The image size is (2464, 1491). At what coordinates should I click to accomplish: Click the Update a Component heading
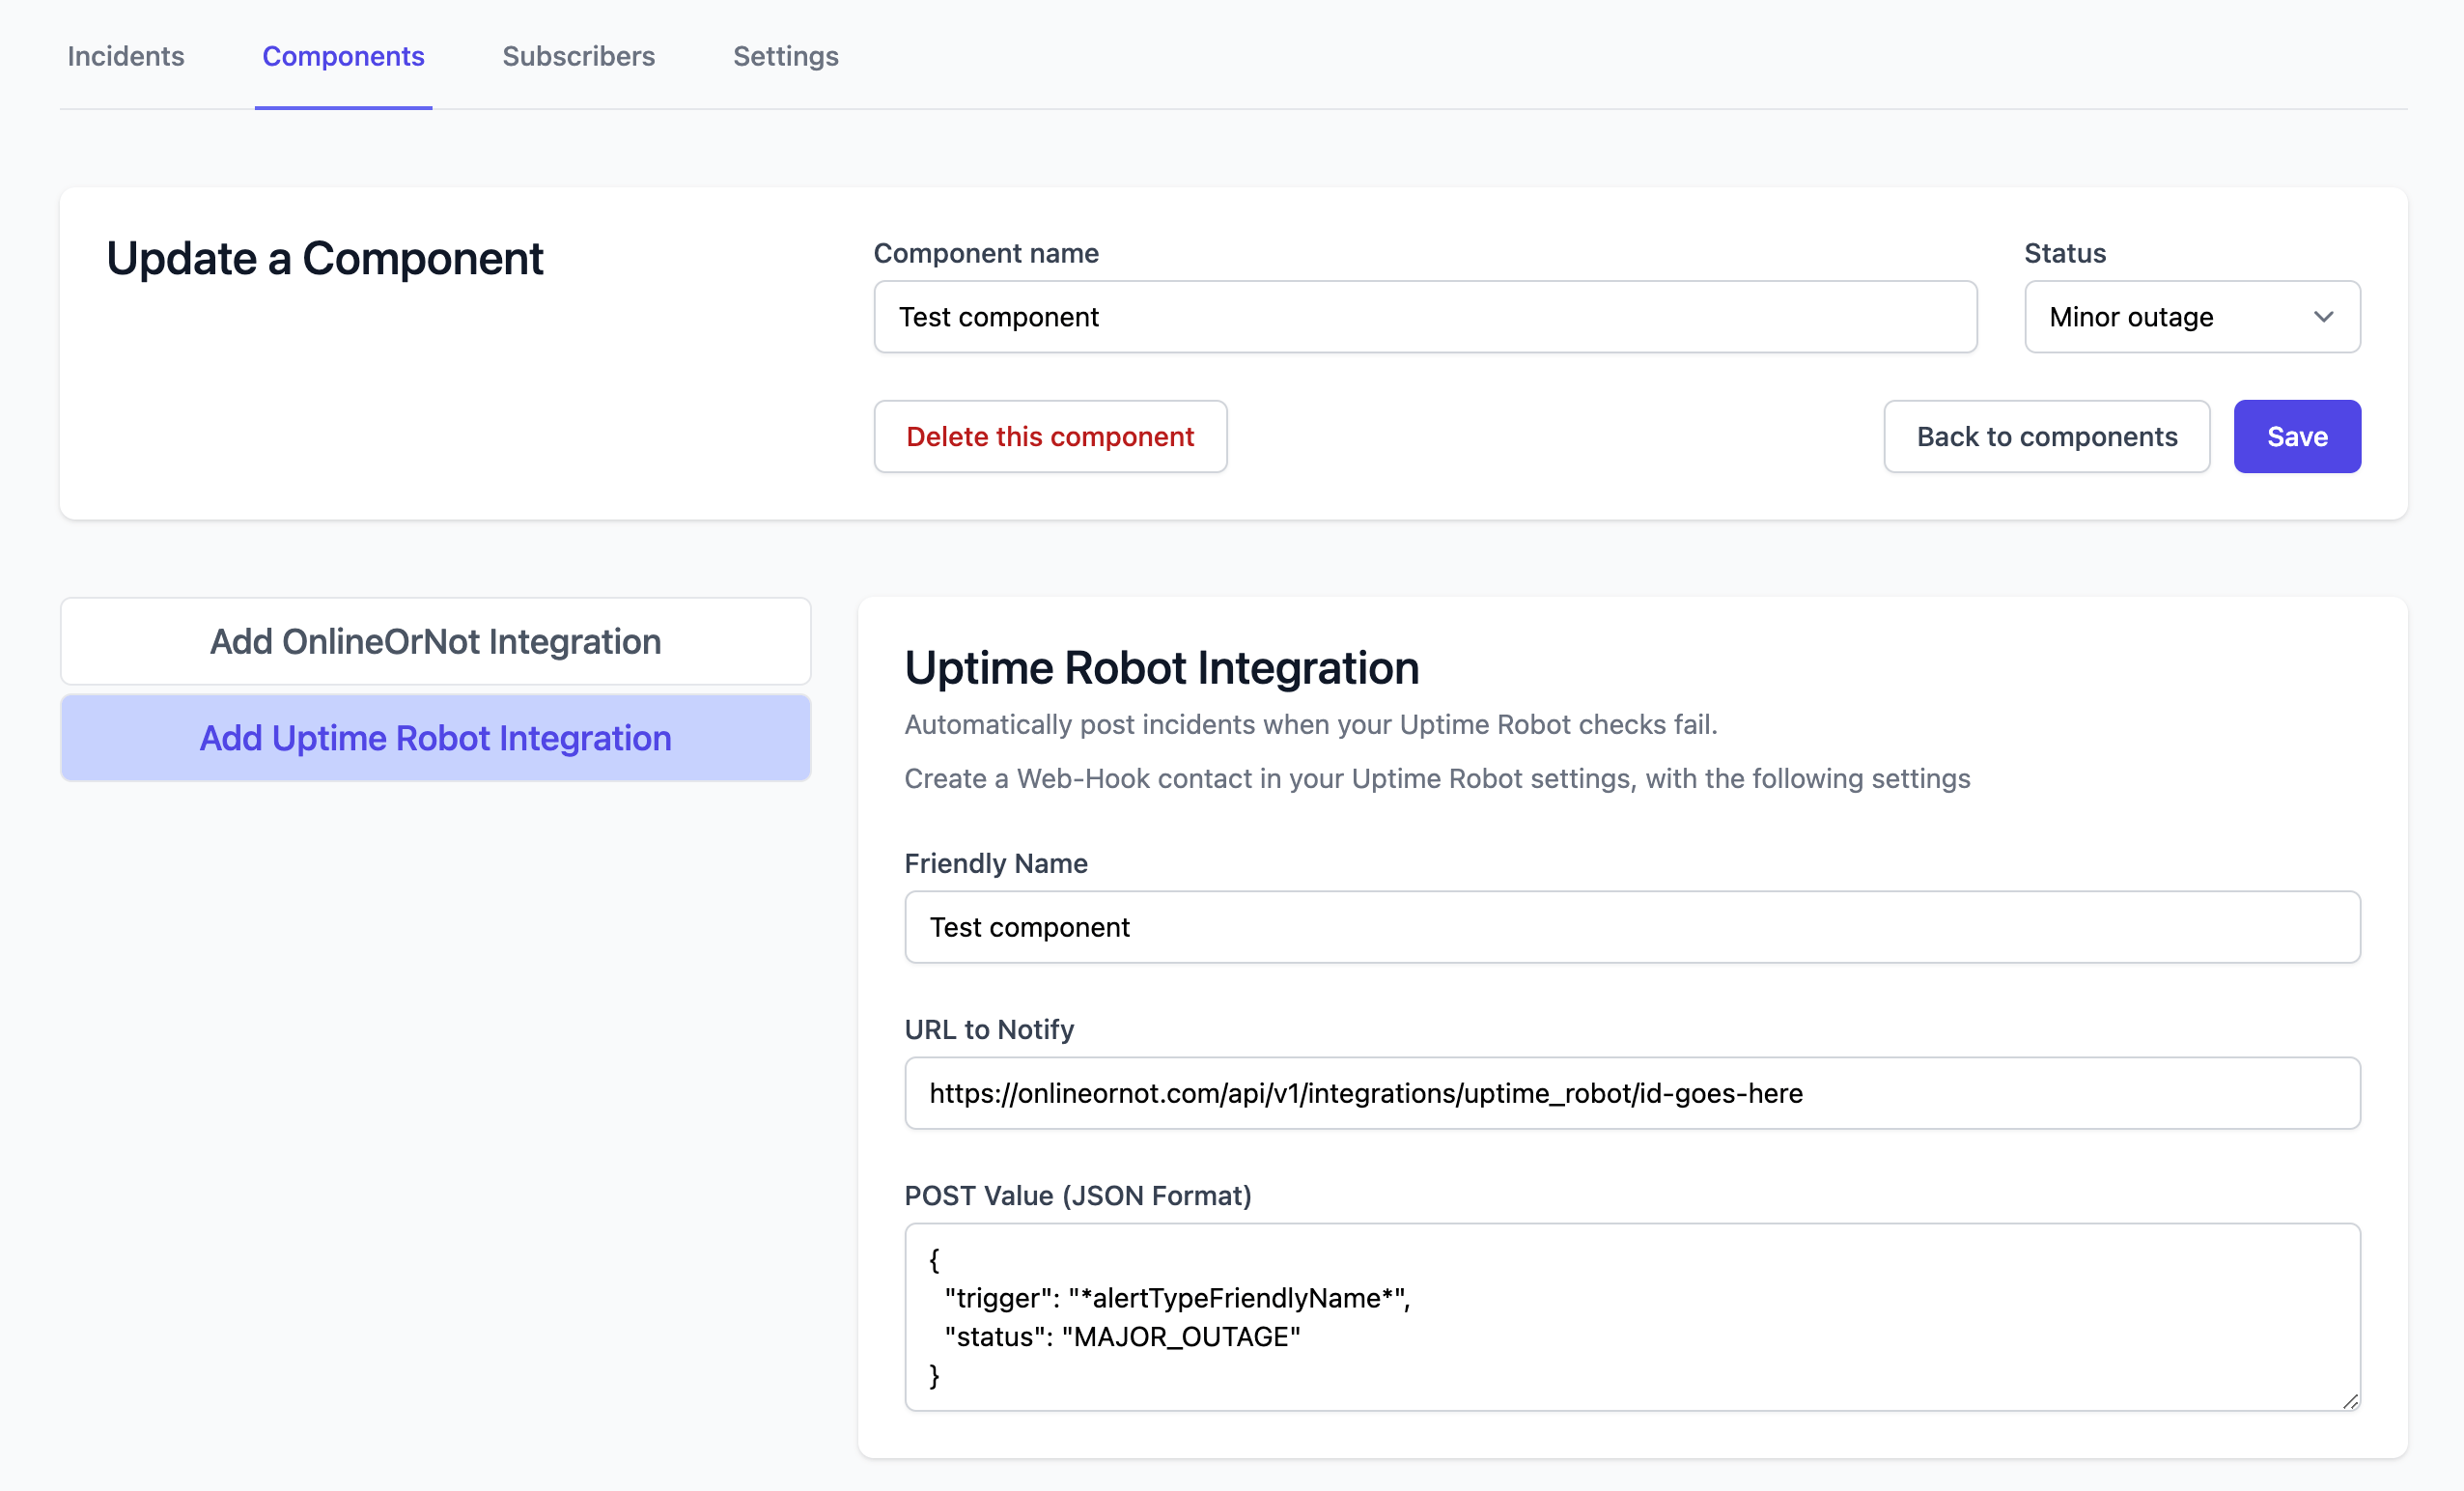coord(324,259)
